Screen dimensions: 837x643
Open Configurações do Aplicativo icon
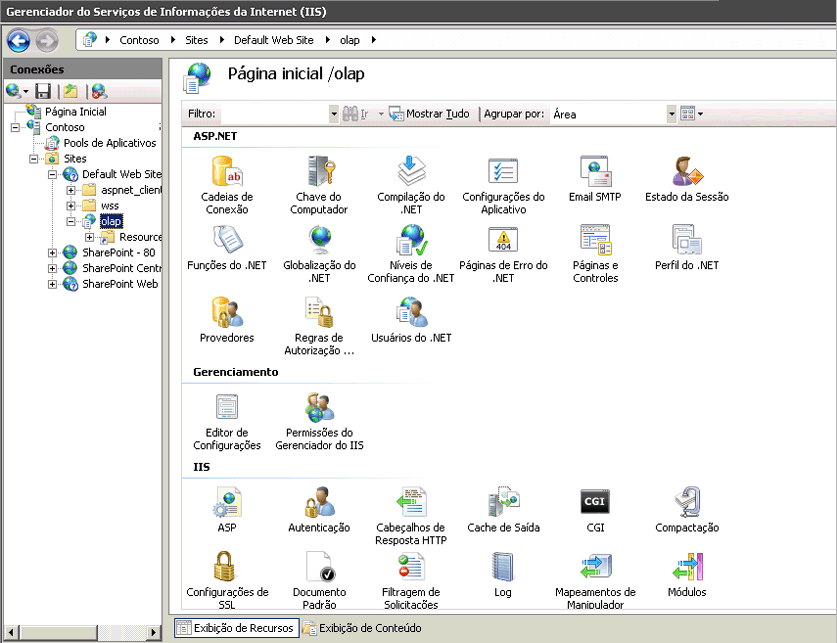point(503,185)
